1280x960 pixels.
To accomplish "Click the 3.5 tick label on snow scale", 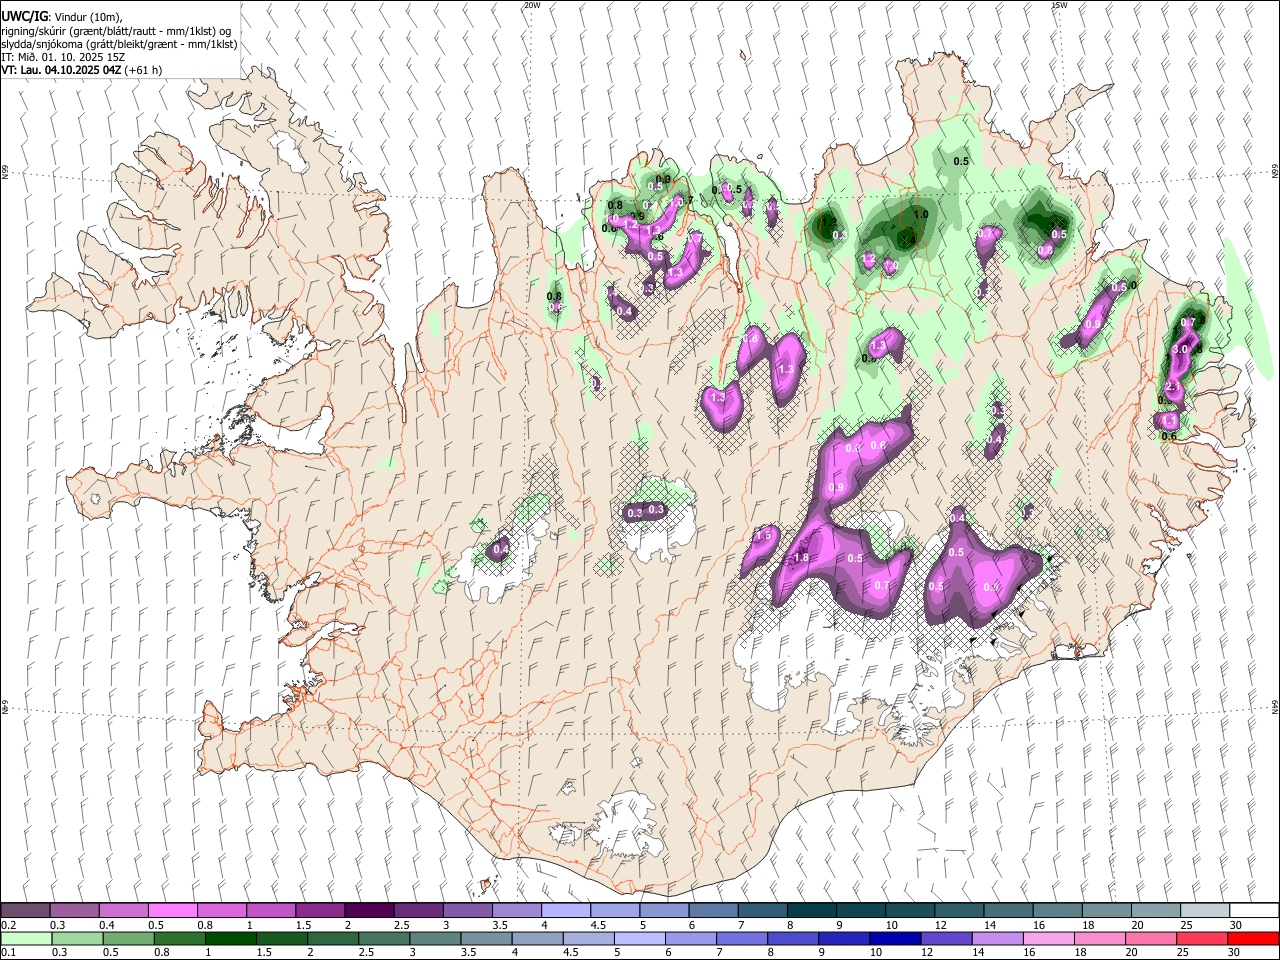I will pos(499,925).
